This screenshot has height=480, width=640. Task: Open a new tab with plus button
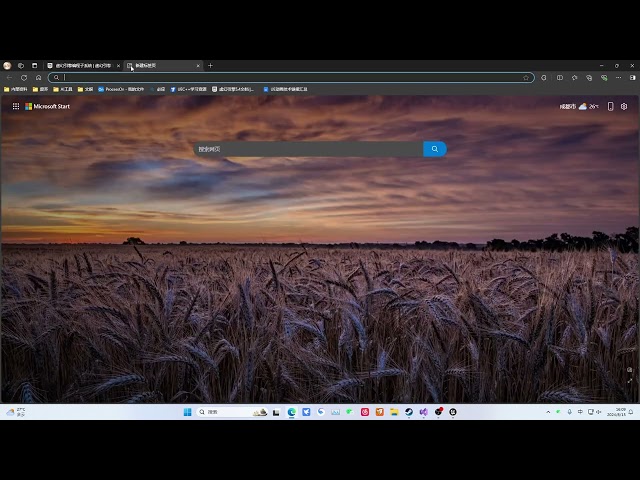[x=210, y=65]
